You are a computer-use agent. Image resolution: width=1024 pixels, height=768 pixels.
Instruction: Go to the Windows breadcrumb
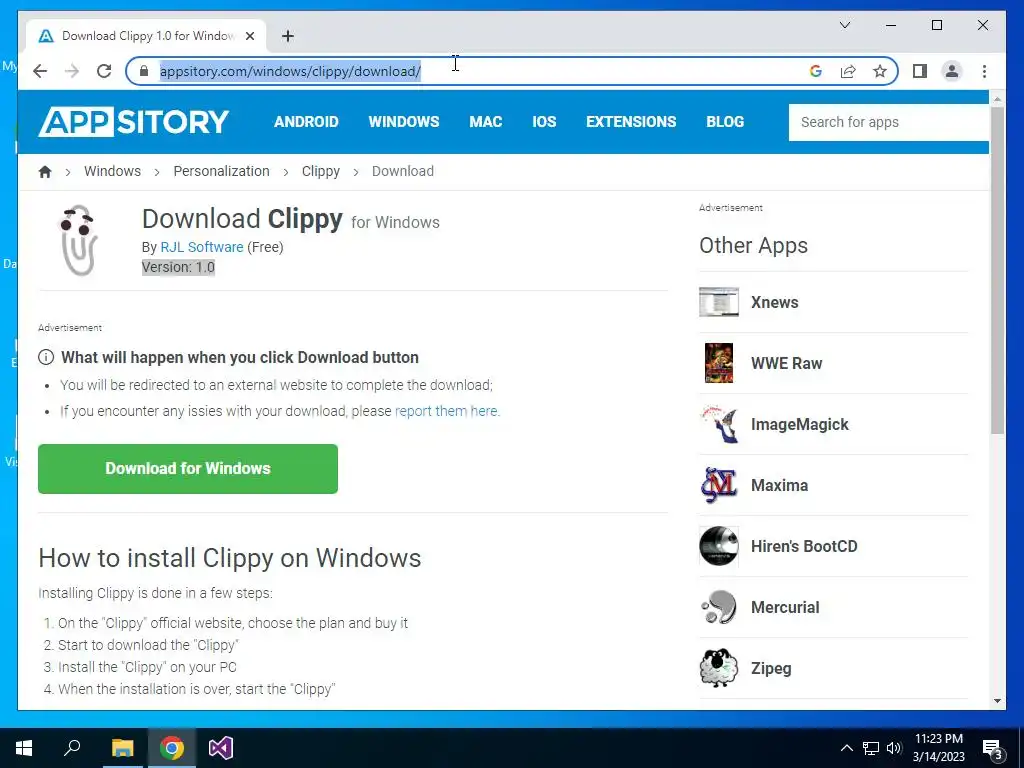pos(112,171)
